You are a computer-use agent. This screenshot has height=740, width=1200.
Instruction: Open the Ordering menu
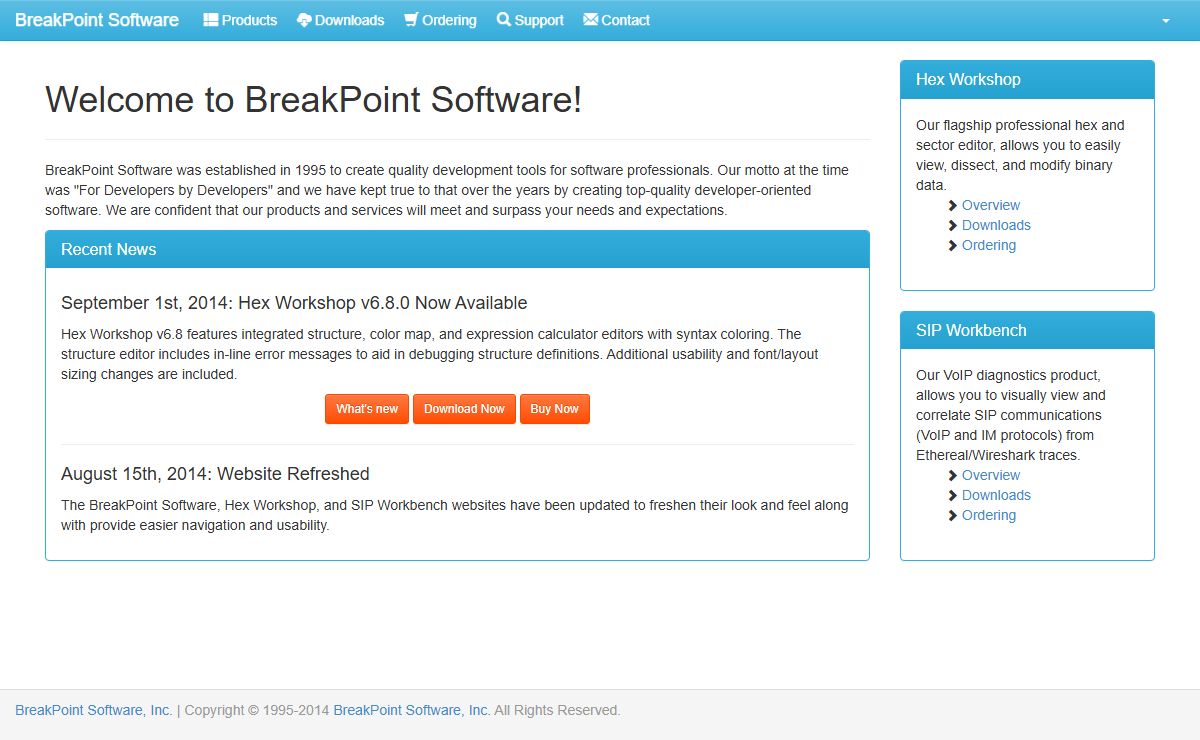click(x=440, y=20)
